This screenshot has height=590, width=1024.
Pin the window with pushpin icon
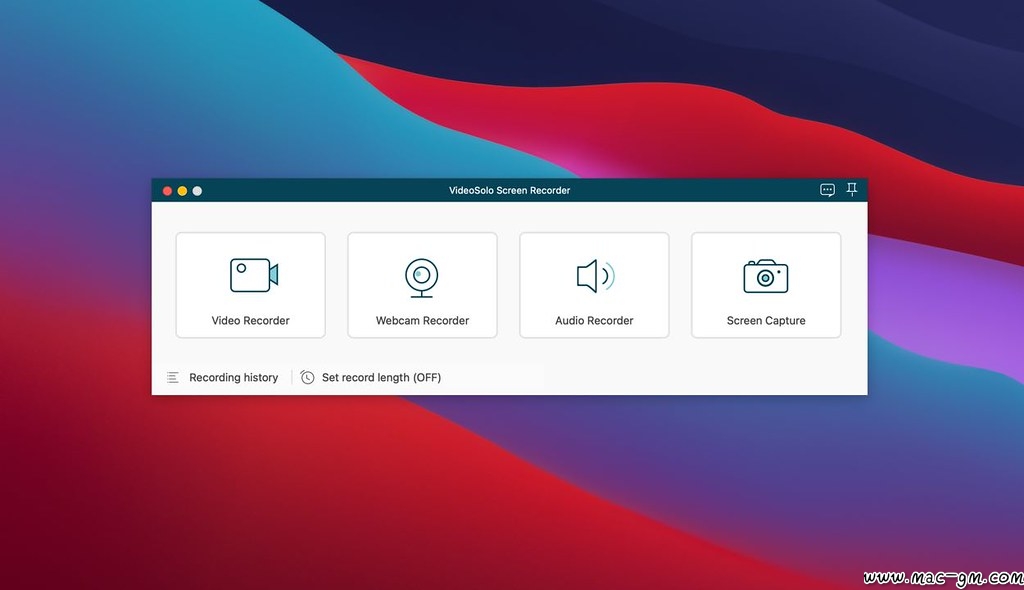tap(852, 189)
